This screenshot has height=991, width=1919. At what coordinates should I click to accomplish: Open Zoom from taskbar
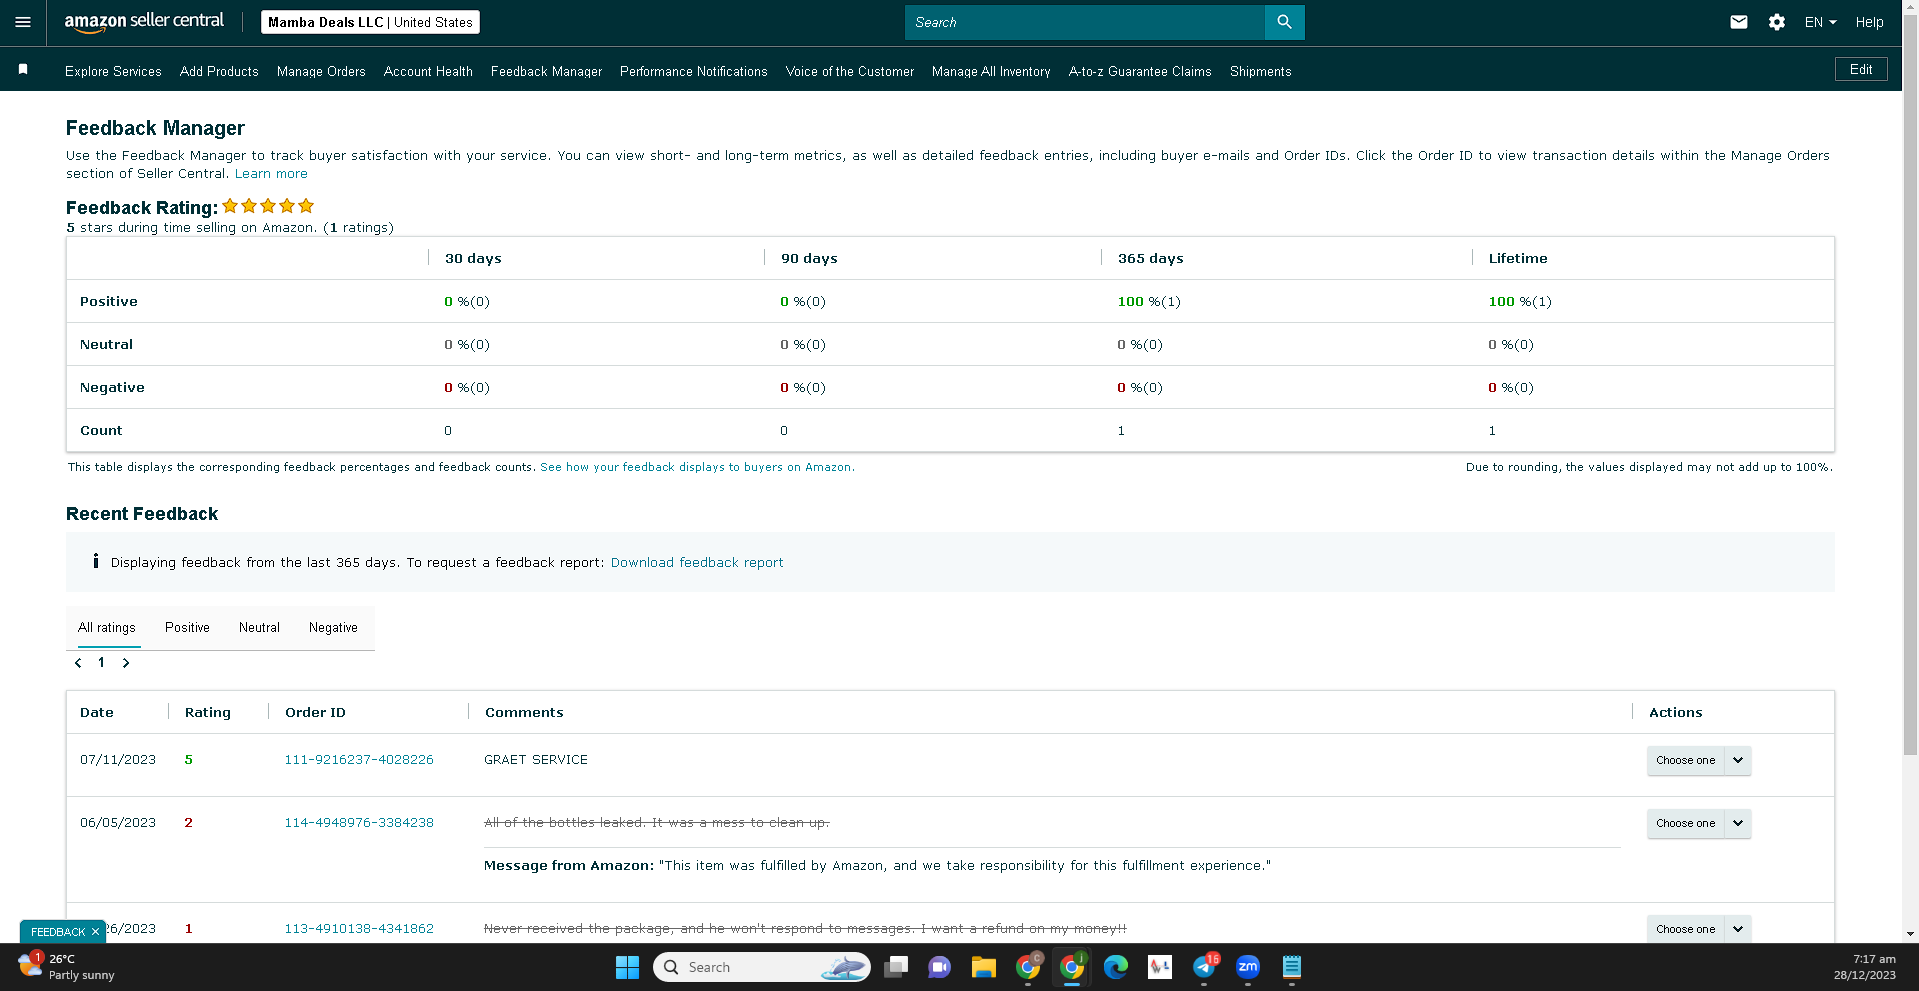[x=1248, y=967]
